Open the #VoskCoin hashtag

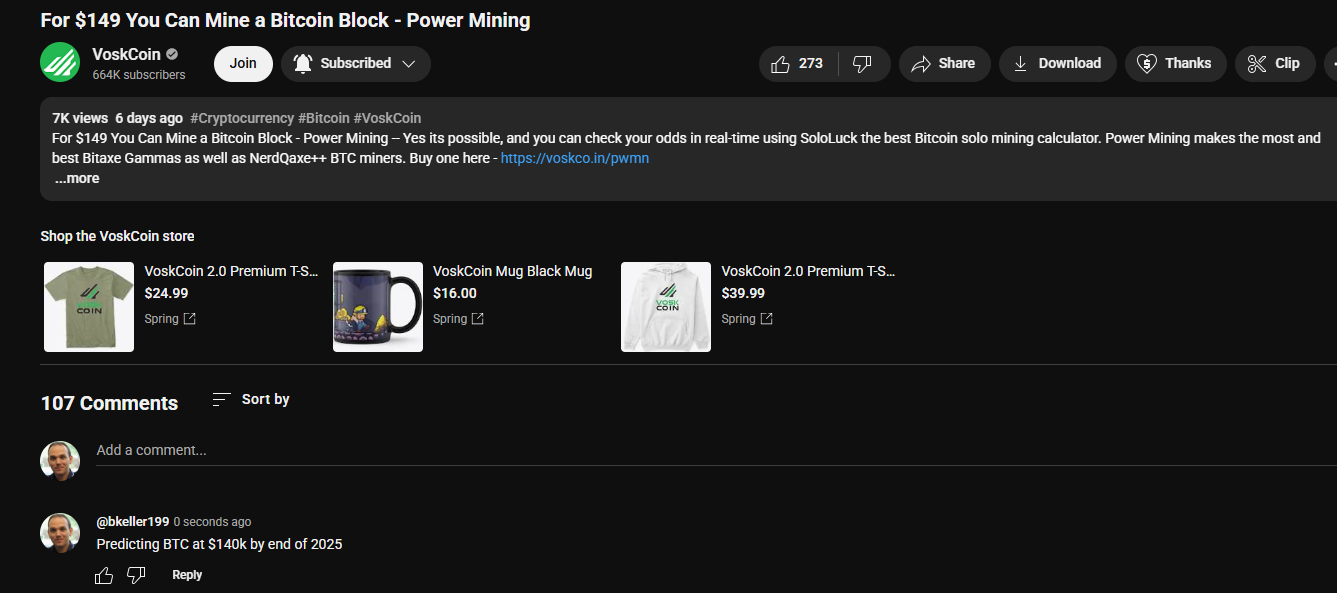[x=387, y=118]
